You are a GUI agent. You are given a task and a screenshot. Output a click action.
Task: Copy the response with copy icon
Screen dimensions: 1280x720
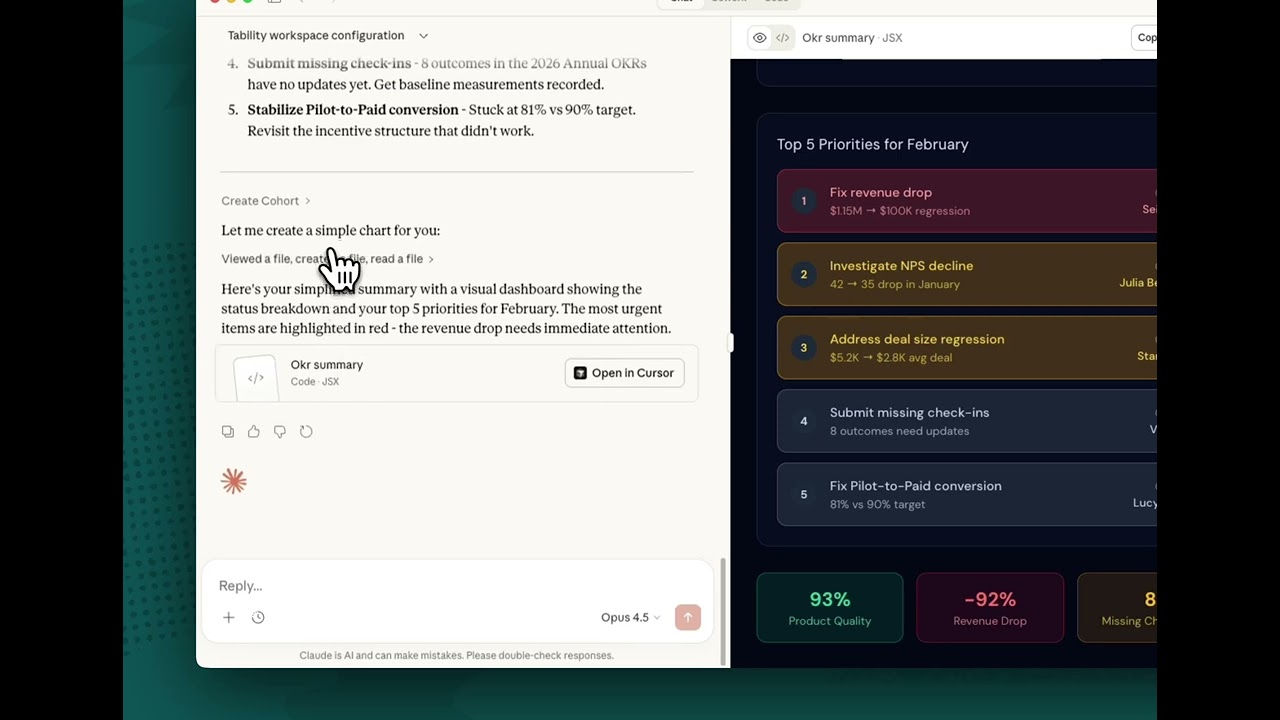point(228,432)
